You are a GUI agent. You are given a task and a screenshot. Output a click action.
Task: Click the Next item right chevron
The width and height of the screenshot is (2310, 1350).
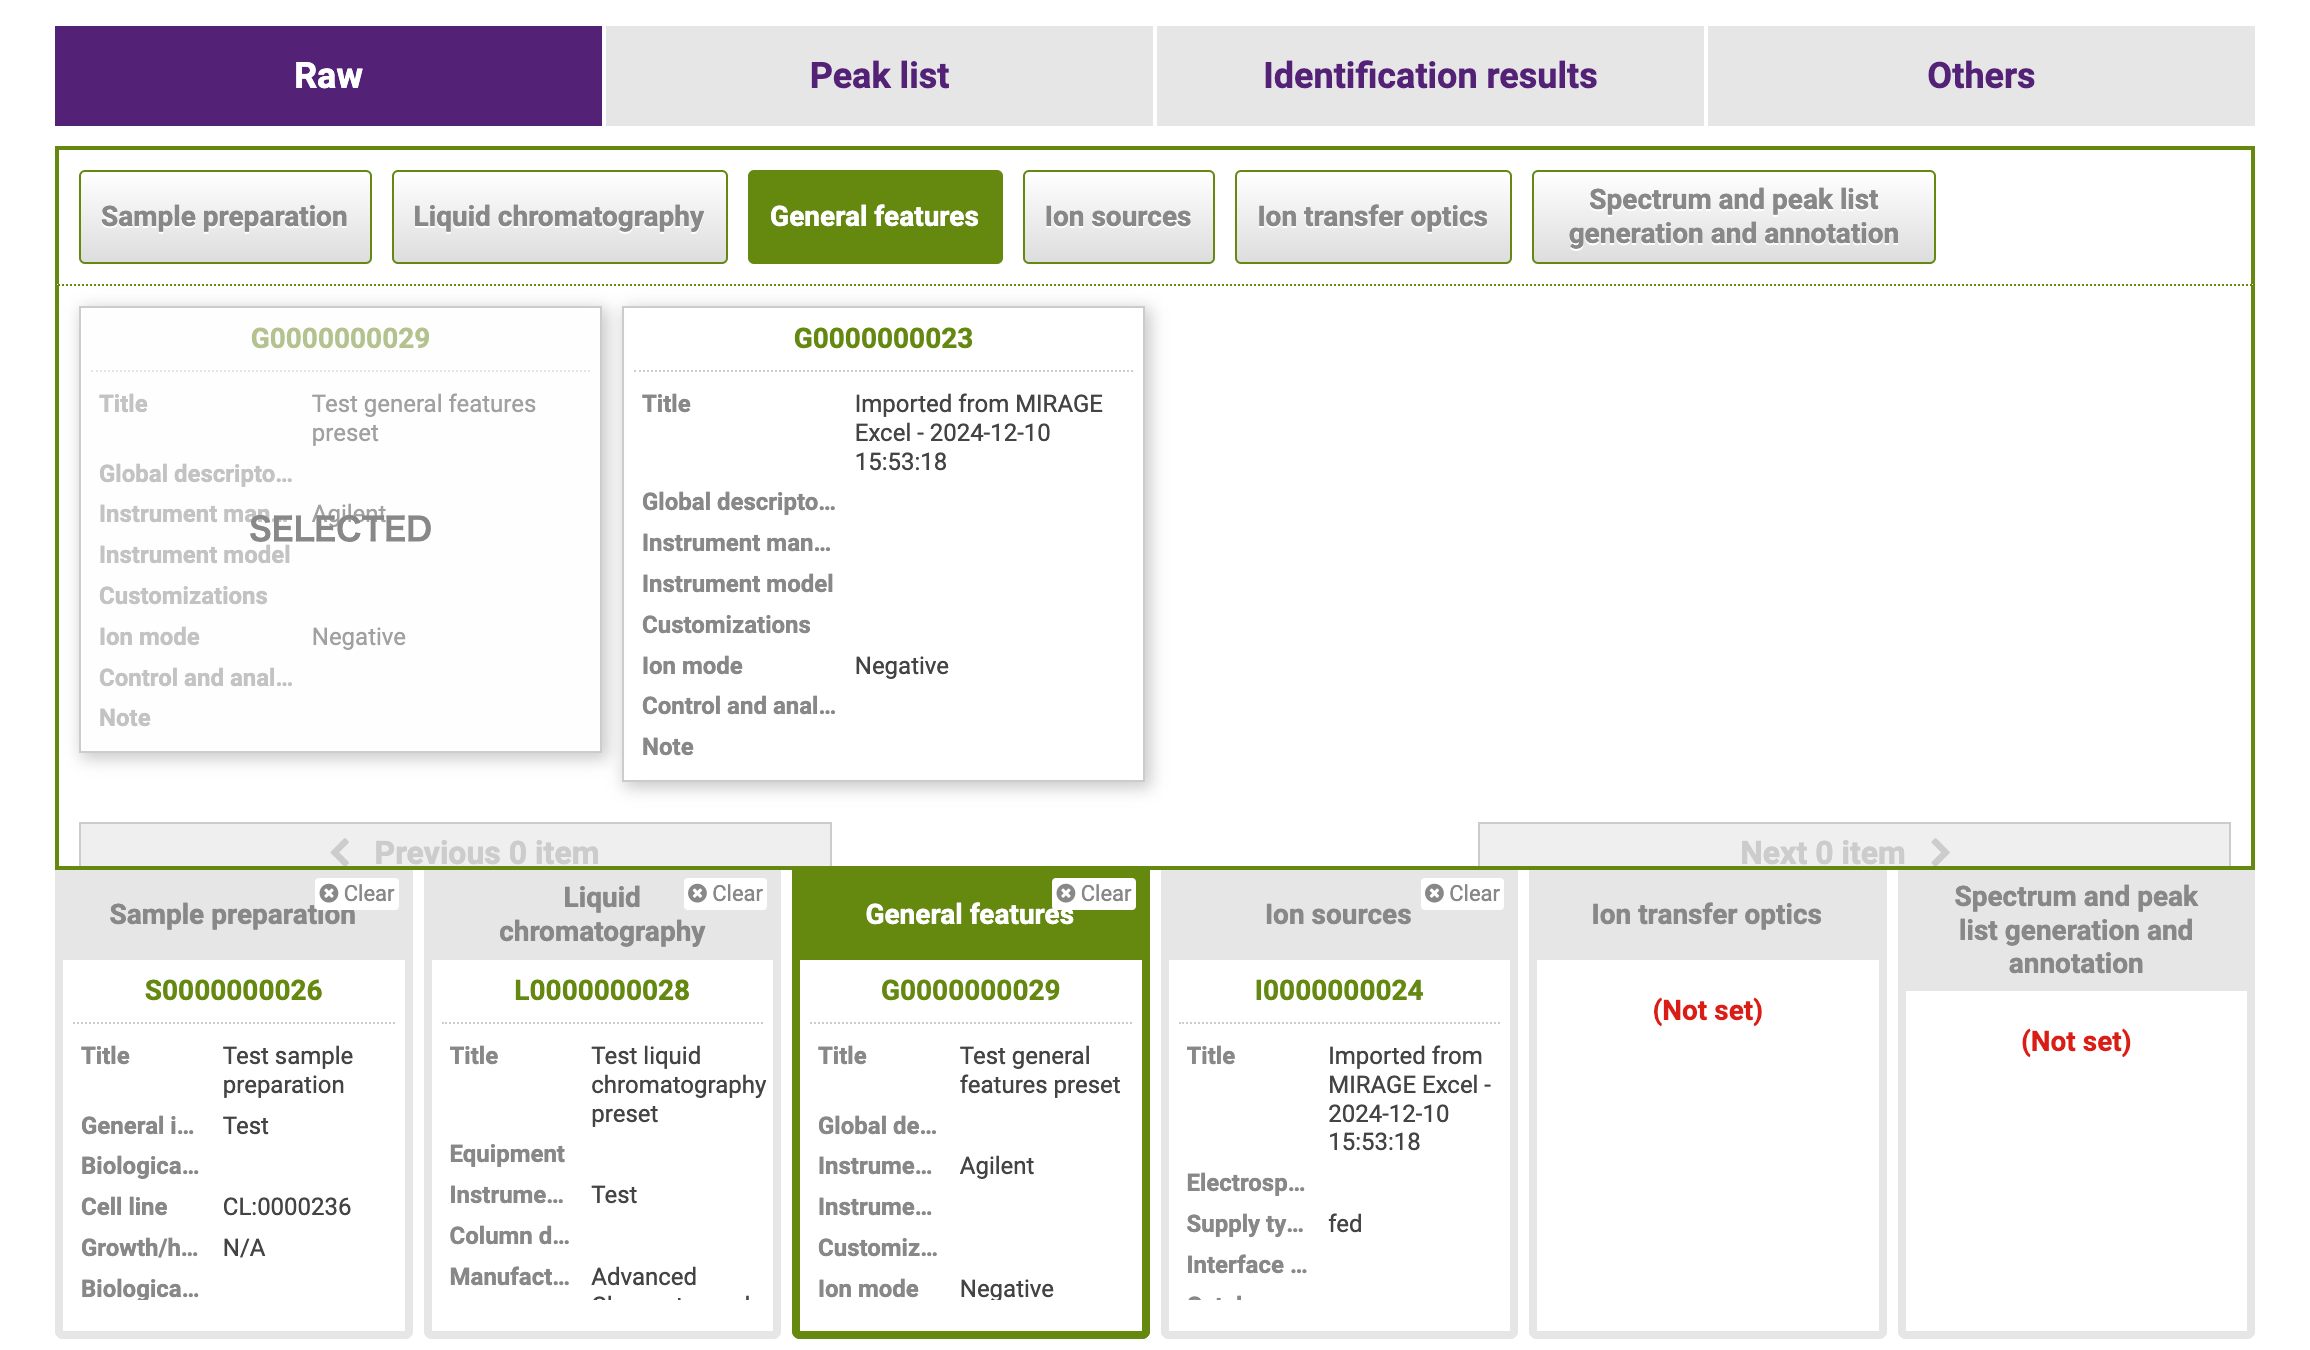pos(1940,852)
